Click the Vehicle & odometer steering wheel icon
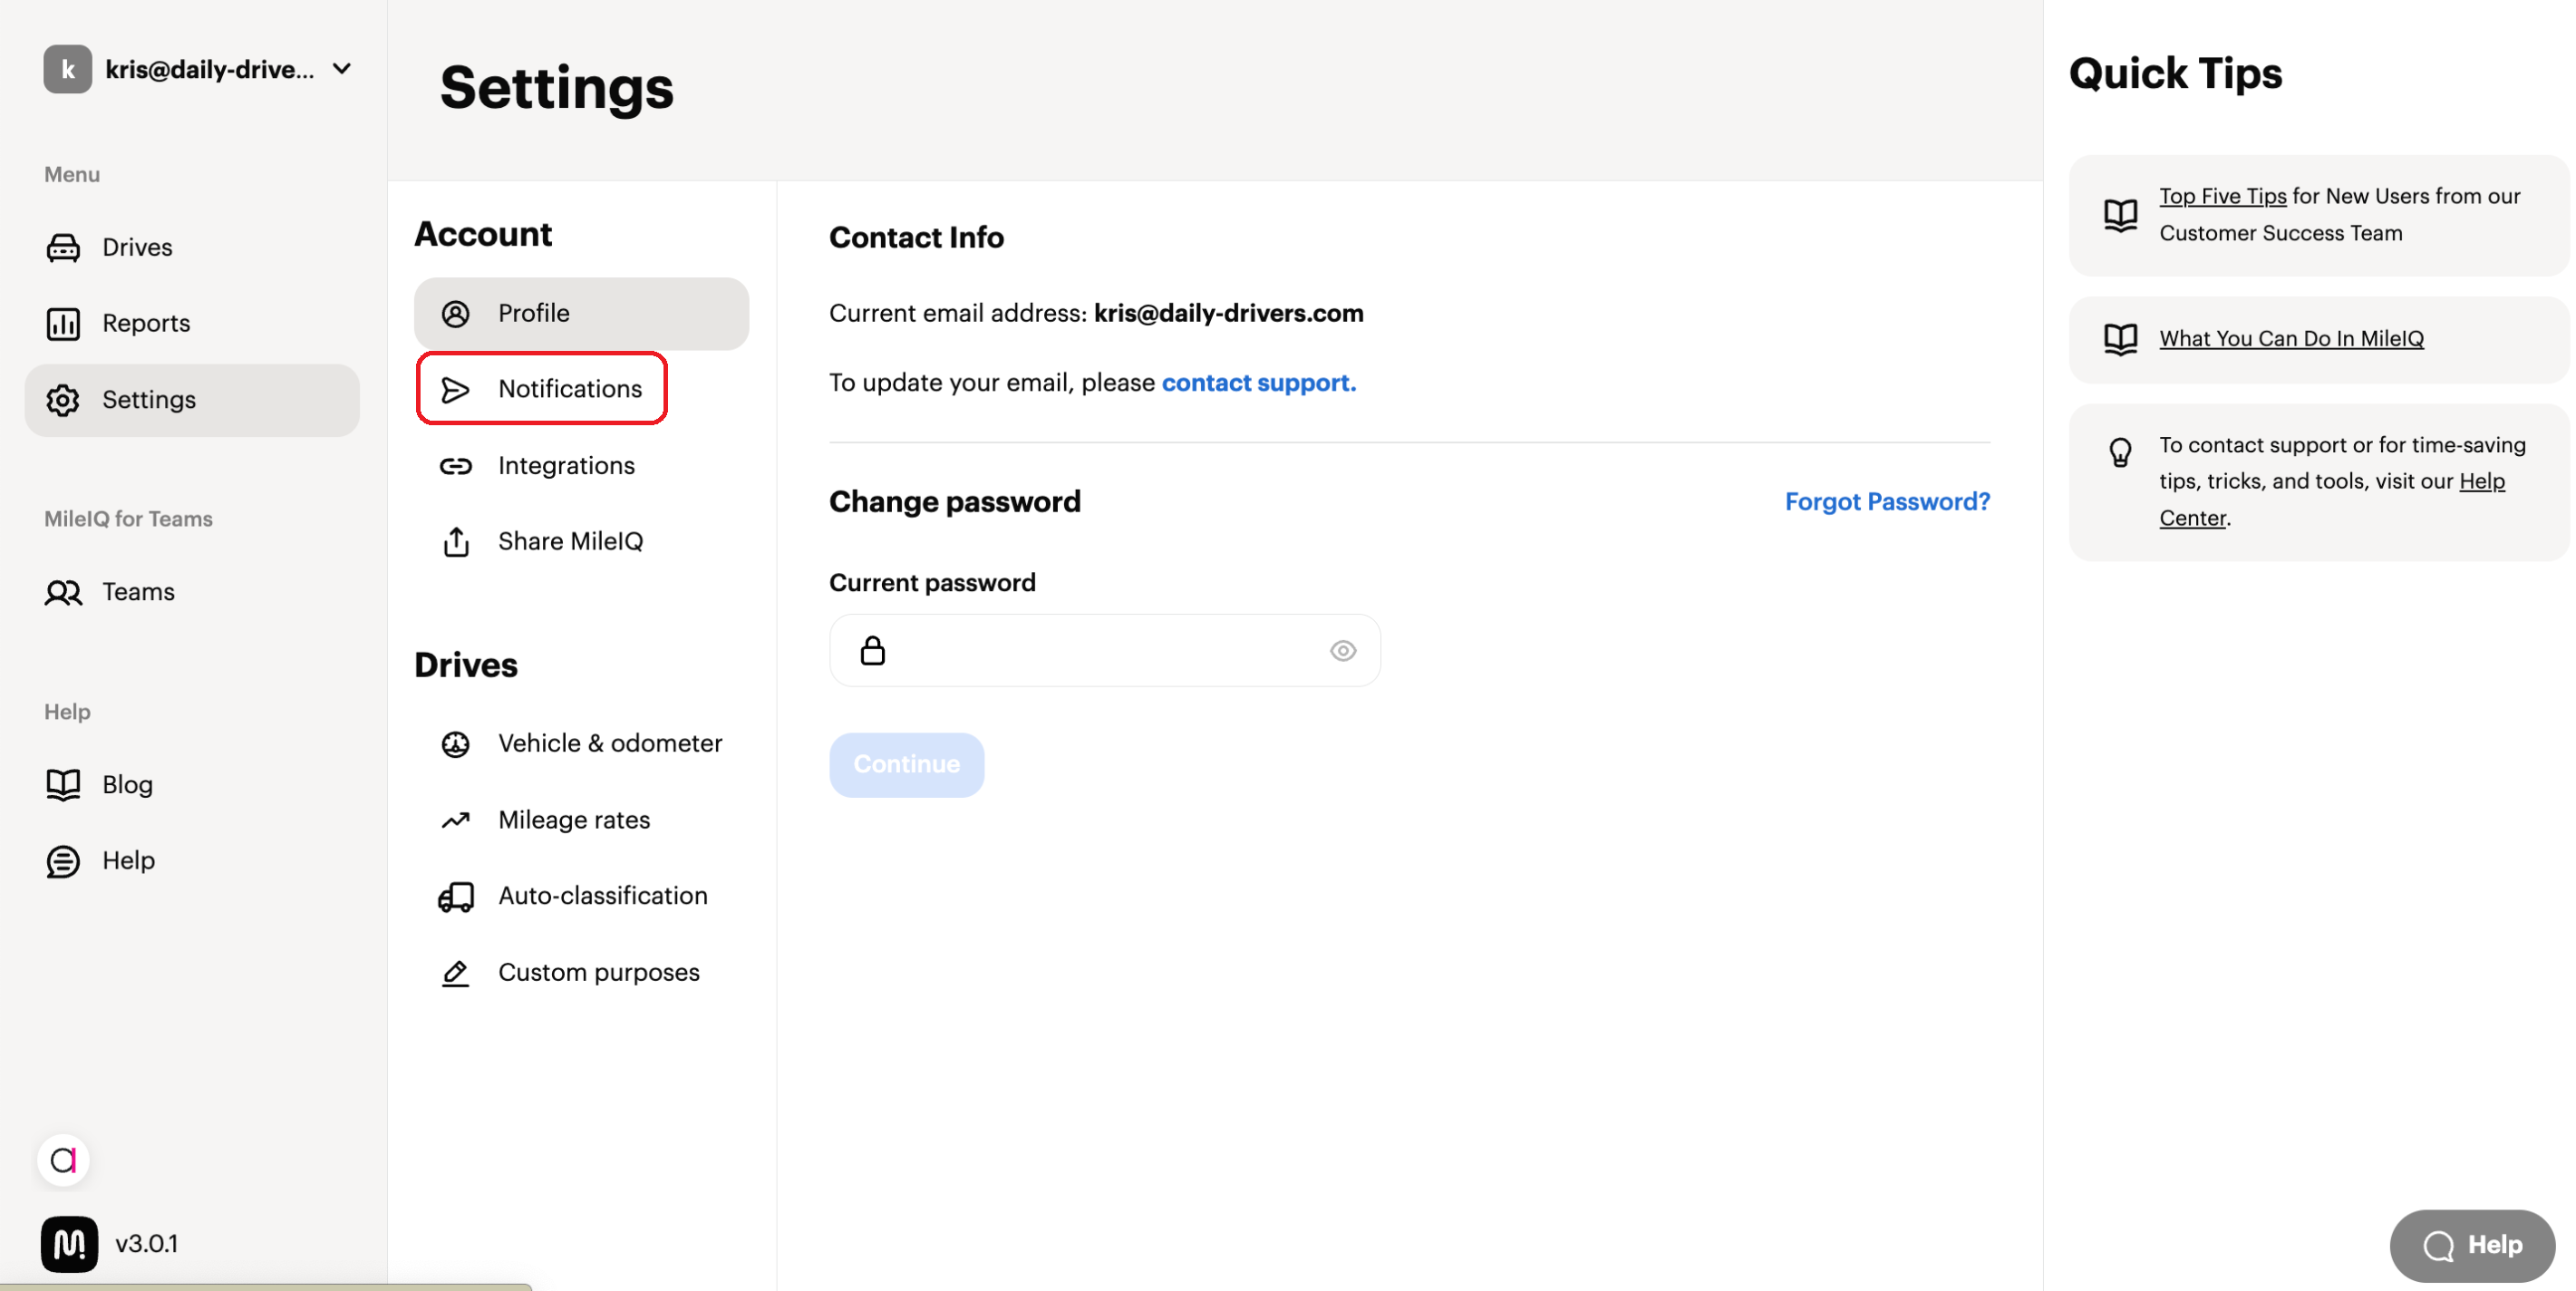2576x1291 pixels. tap(455, 744)
